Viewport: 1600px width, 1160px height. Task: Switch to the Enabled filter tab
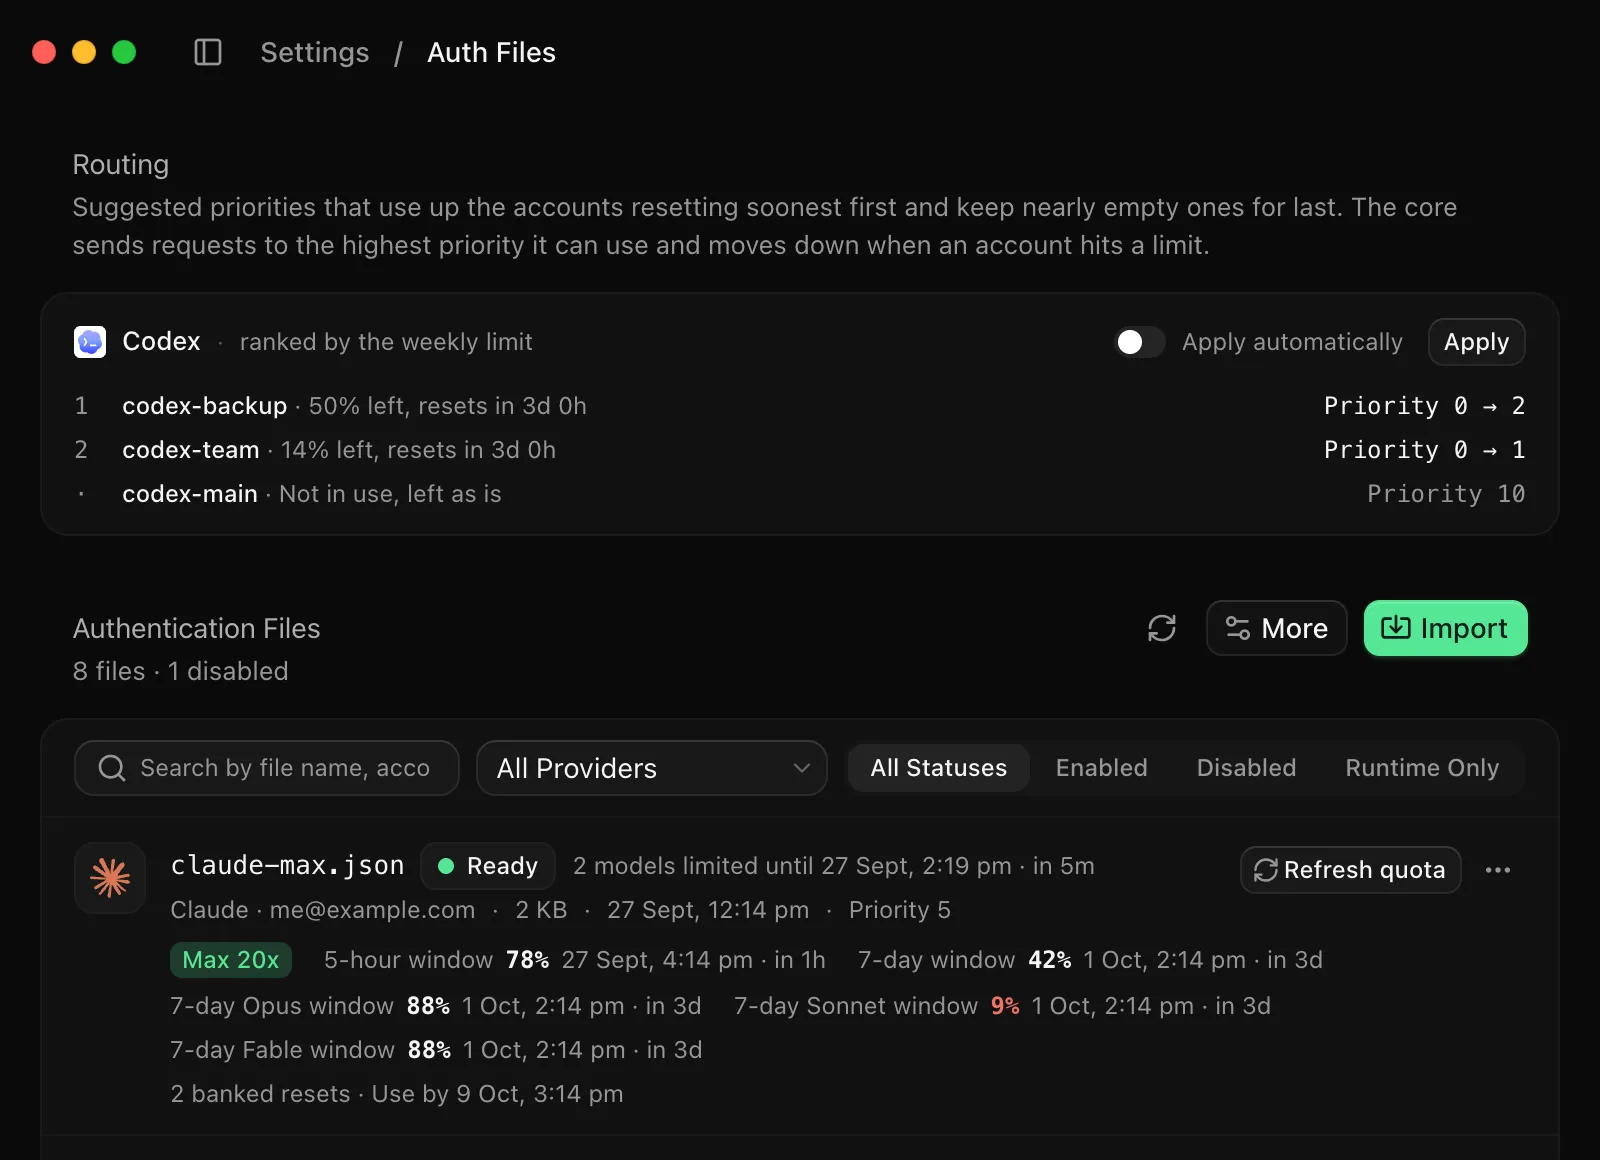tap(1101, 768)
